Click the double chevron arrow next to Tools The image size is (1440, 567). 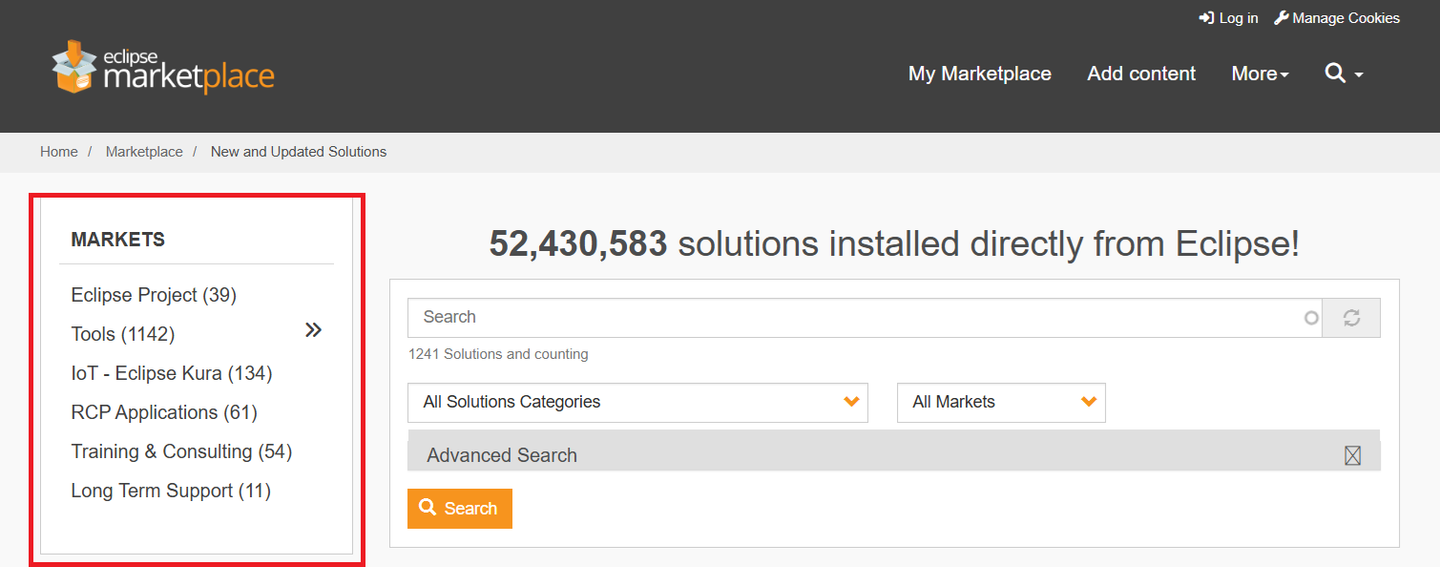click(x=313, y=330)
